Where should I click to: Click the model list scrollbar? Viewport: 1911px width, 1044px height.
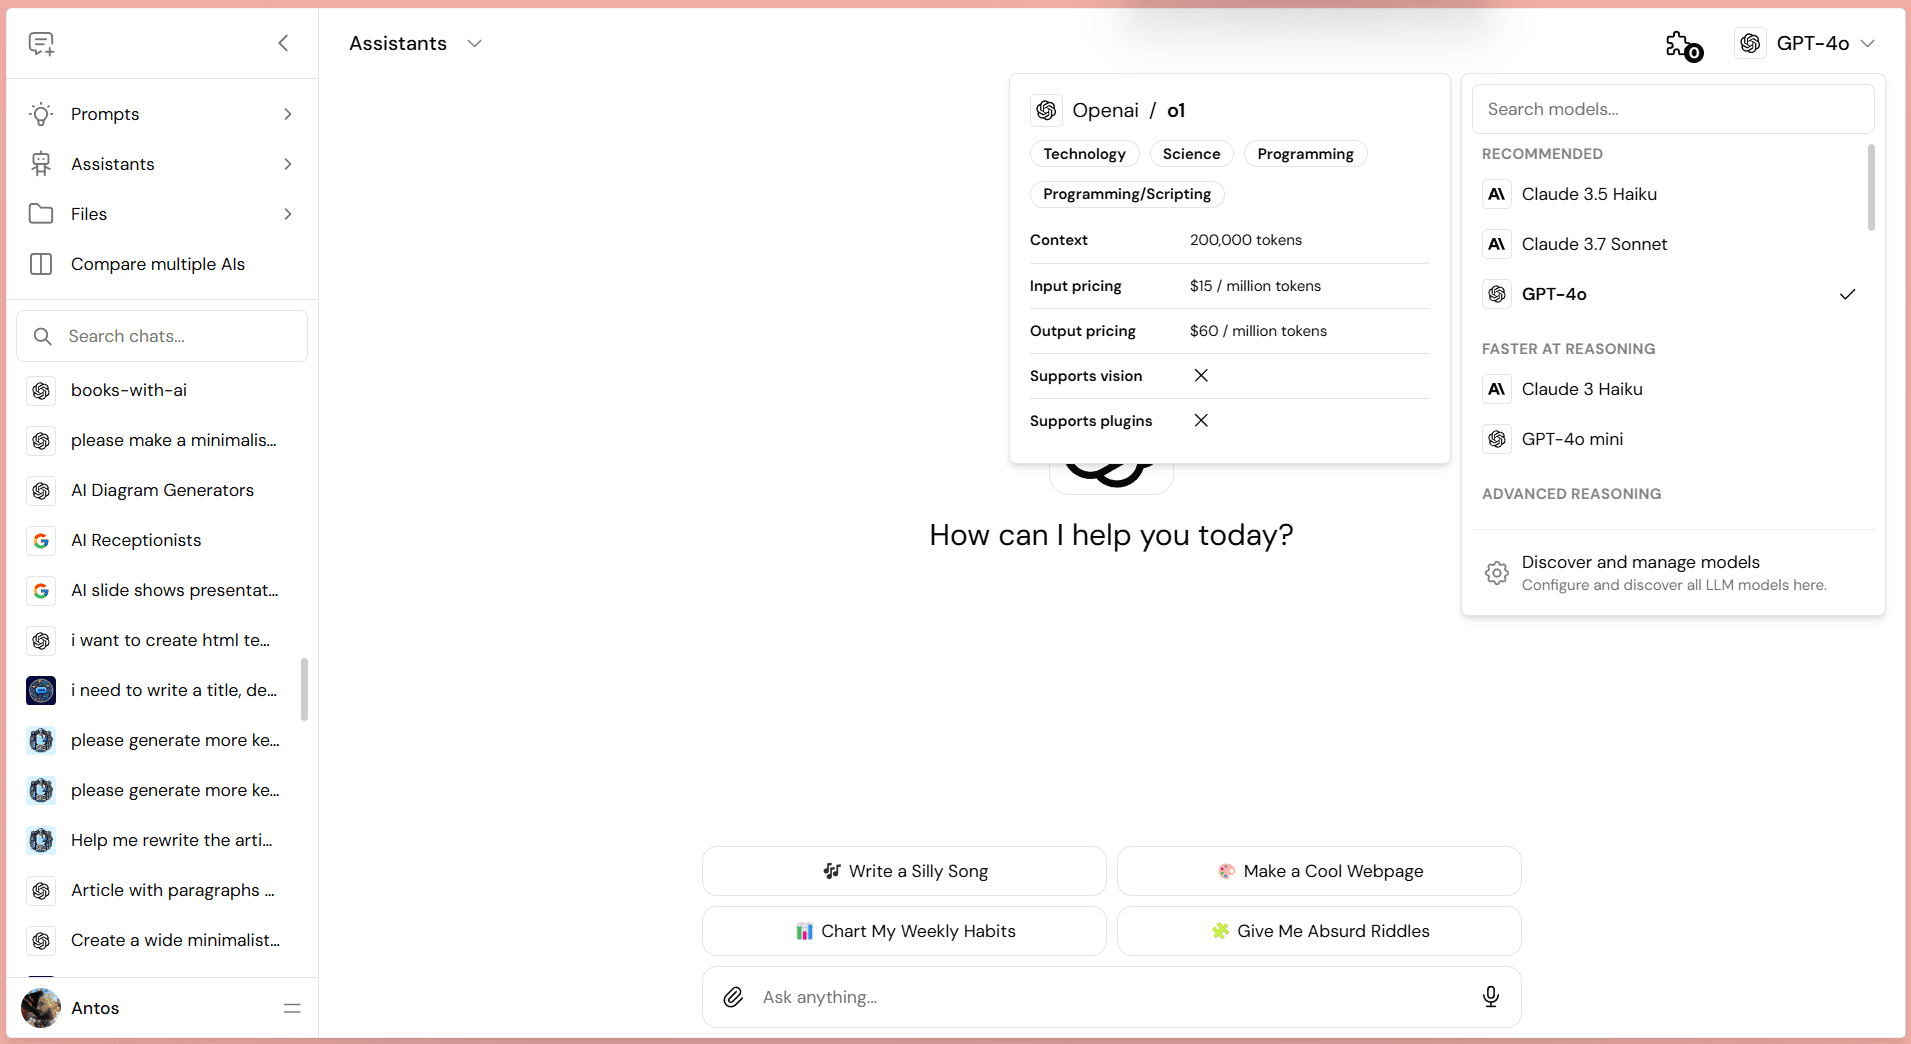(x=1870, y=188)
